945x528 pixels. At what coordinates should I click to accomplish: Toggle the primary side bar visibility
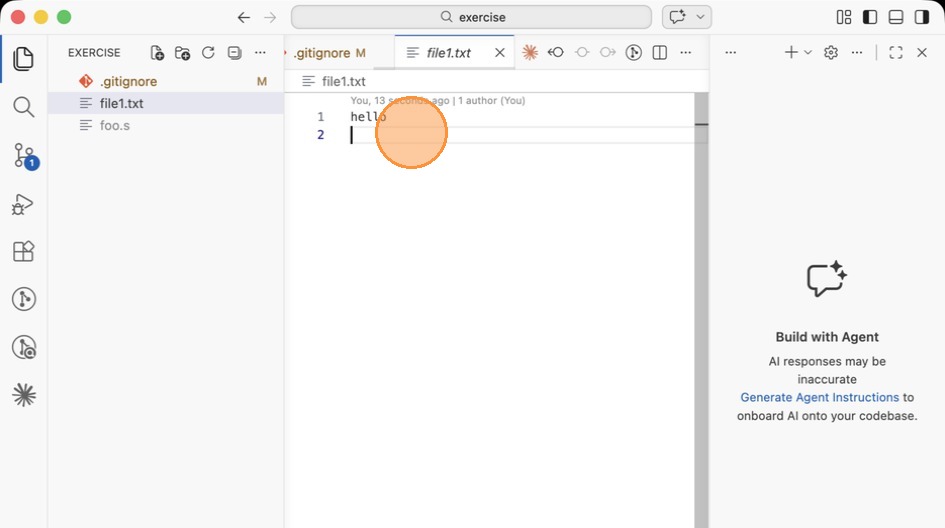[x=870, y=17]
